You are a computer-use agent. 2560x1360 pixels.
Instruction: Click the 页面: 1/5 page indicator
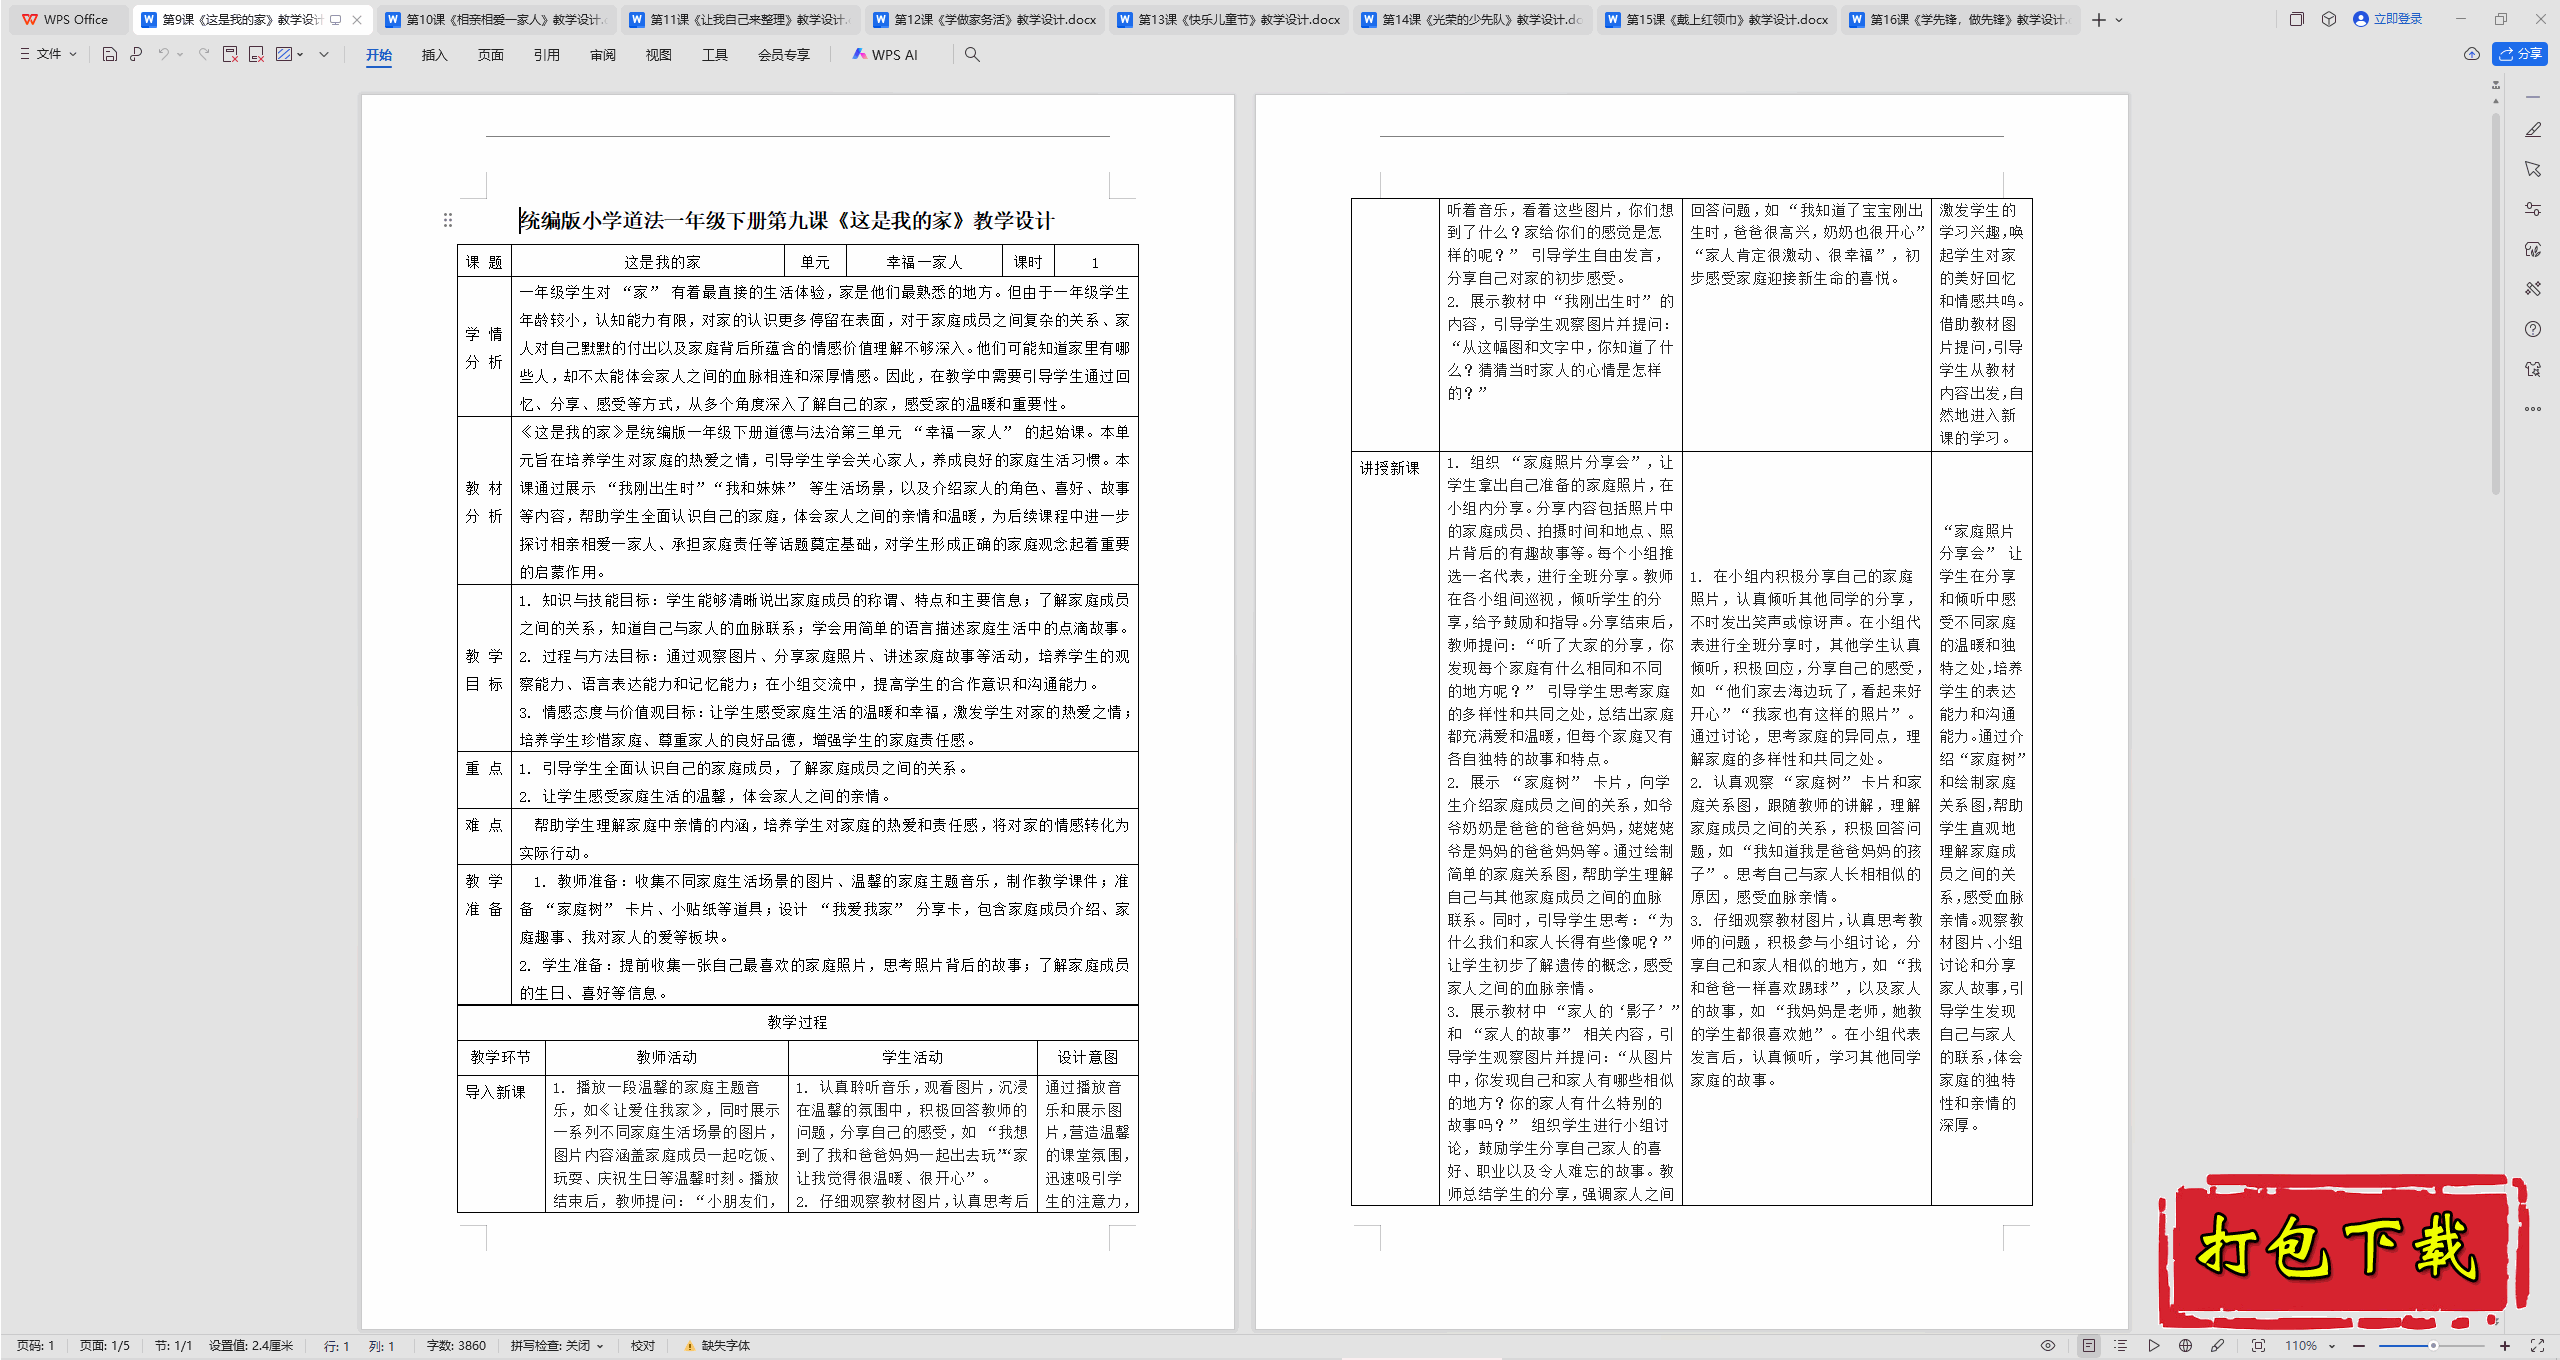point(105,1346)
